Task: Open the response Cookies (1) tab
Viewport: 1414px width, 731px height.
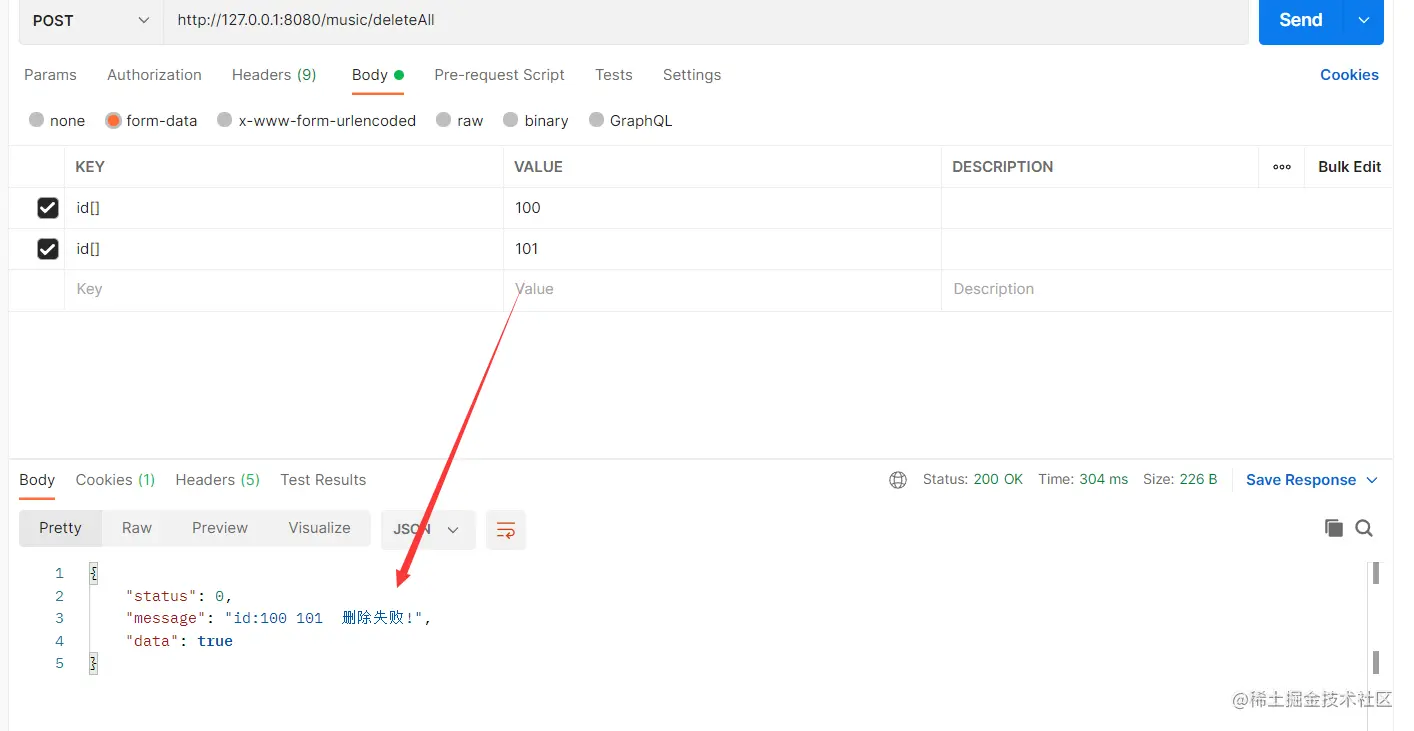Action: (115, 480)
